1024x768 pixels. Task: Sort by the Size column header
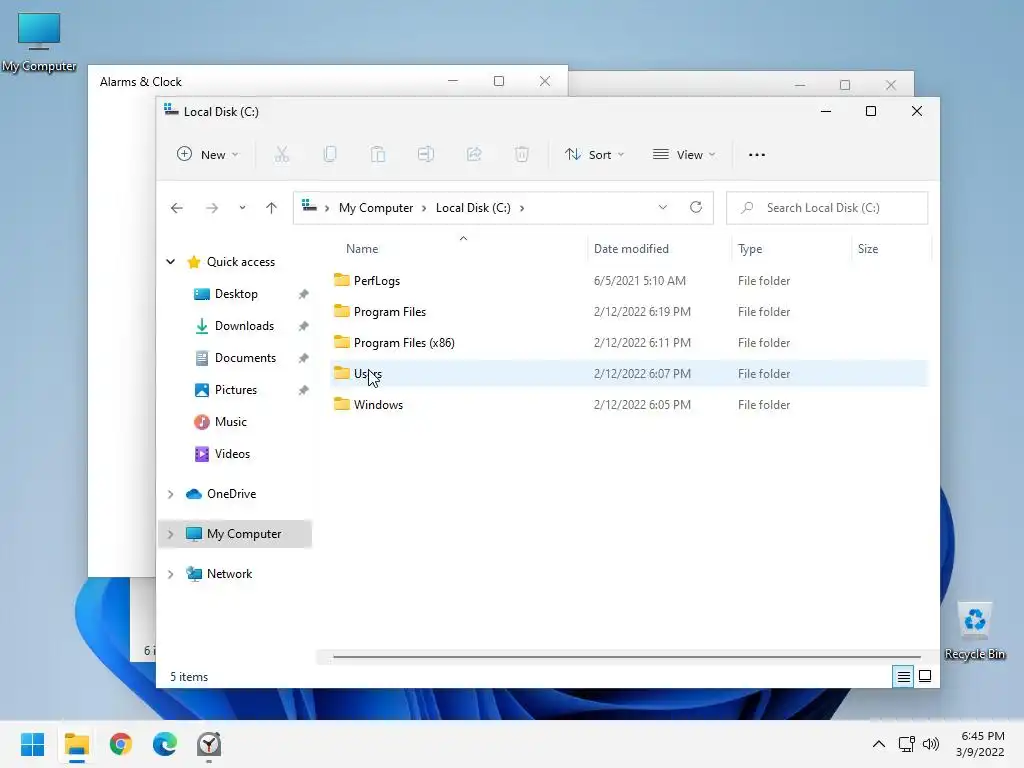tap(867, 249)
